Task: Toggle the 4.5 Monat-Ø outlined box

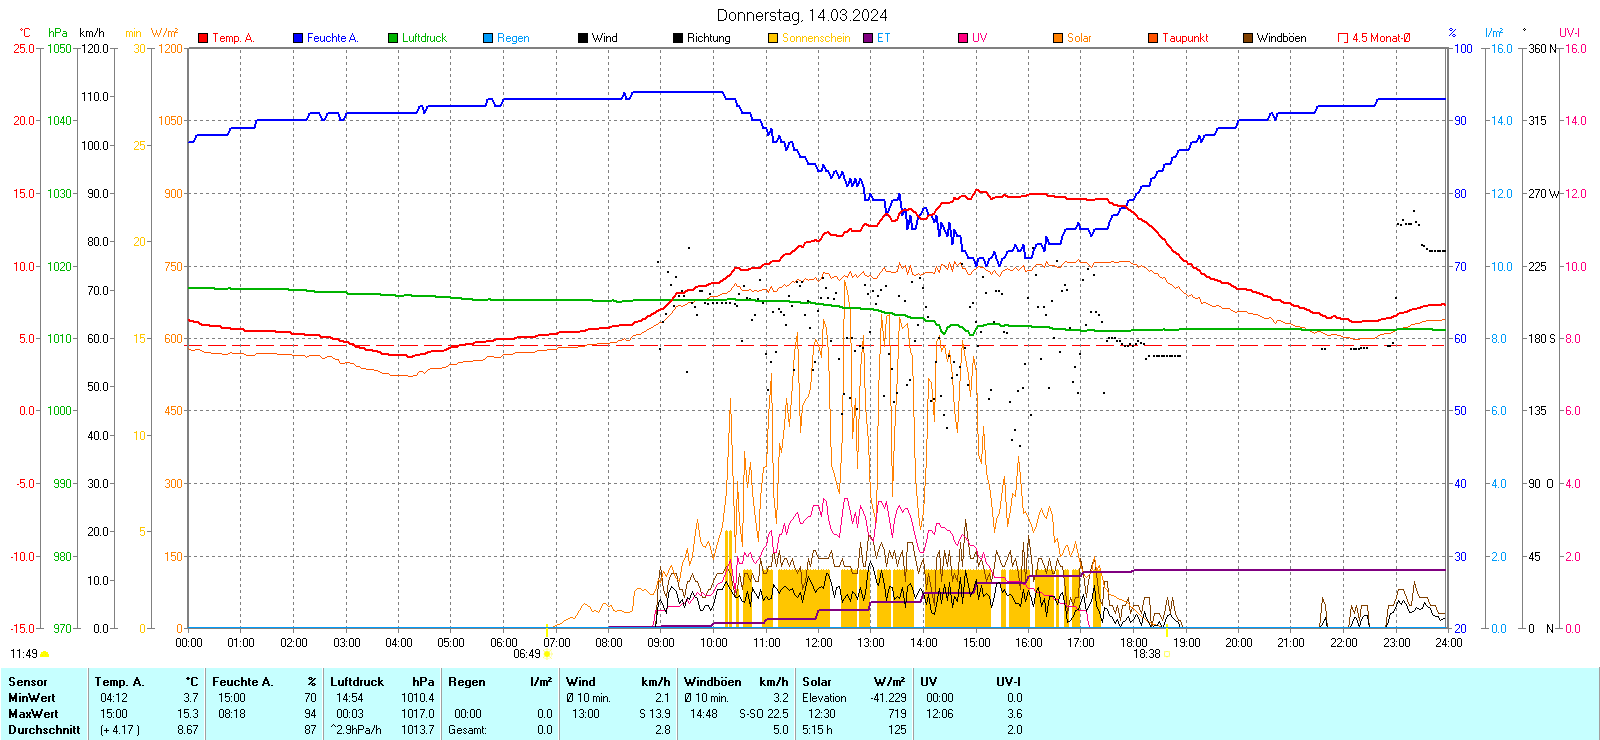Action: click(x=1343, y=38)
